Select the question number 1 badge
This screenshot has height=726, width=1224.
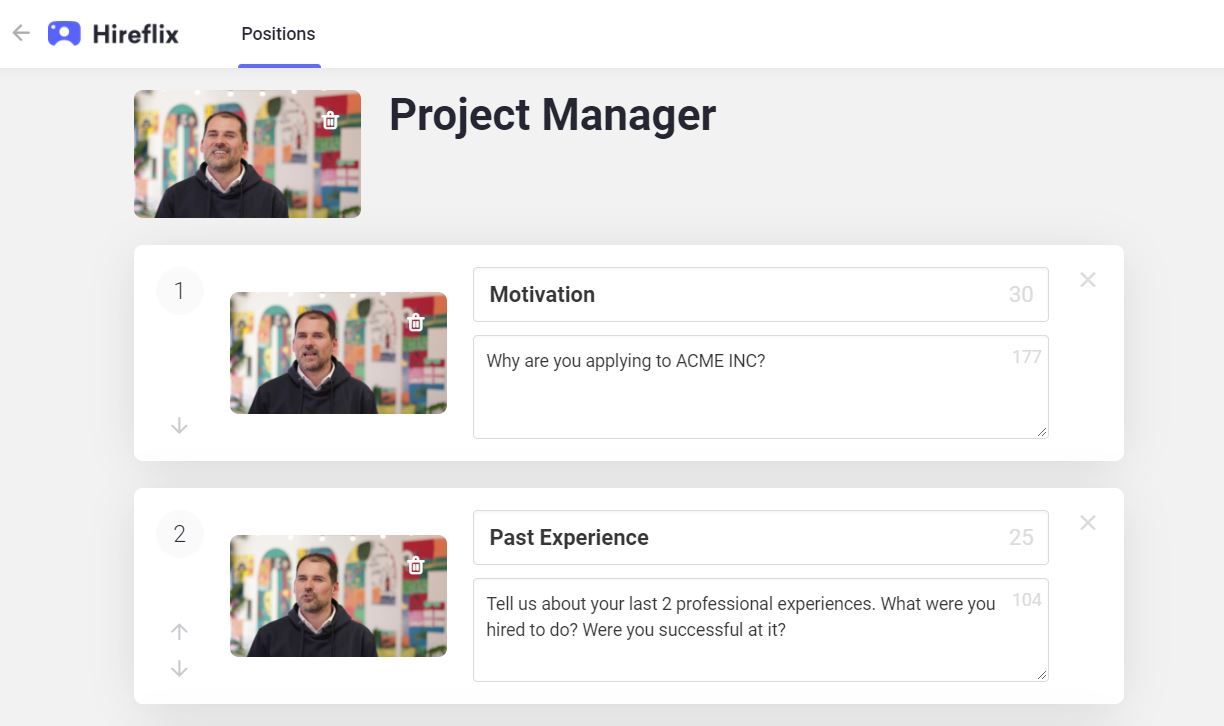pos(180,291)
